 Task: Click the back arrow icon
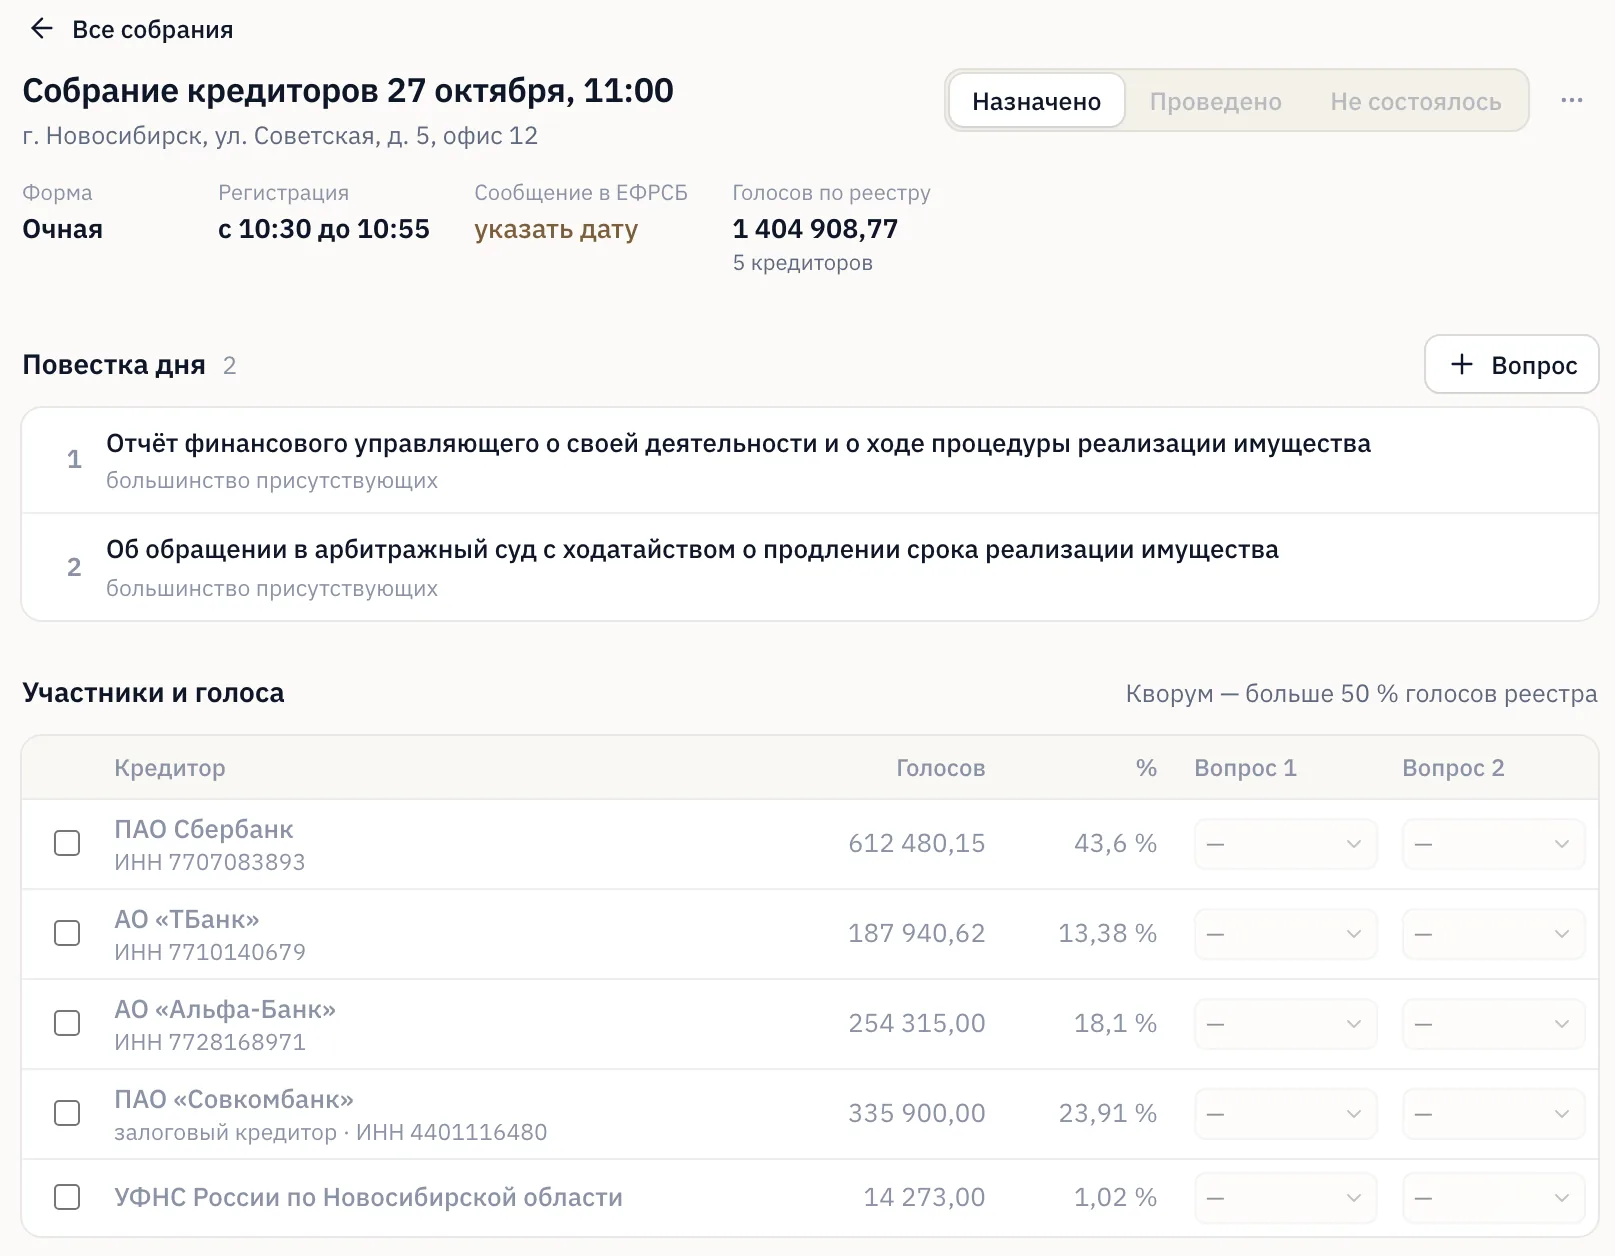(x=41, y=29)
